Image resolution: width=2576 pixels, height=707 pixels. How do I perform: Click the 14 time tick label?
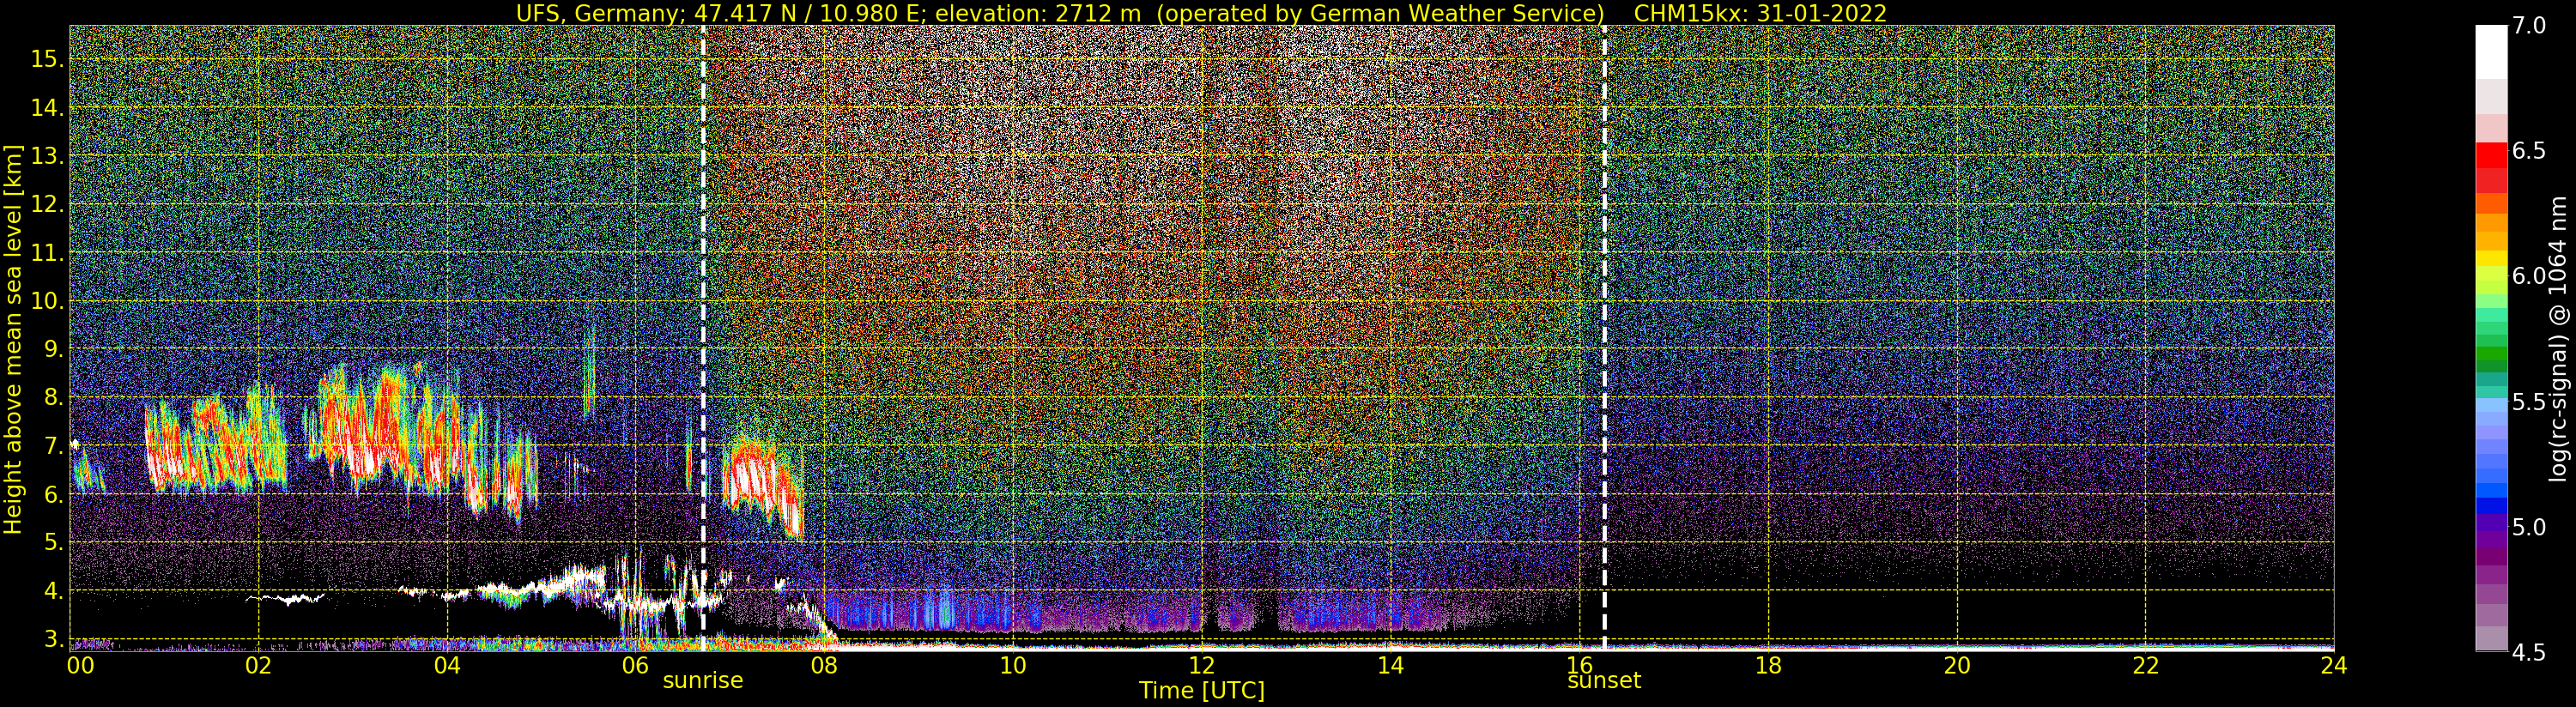(x=1390, y=666)
